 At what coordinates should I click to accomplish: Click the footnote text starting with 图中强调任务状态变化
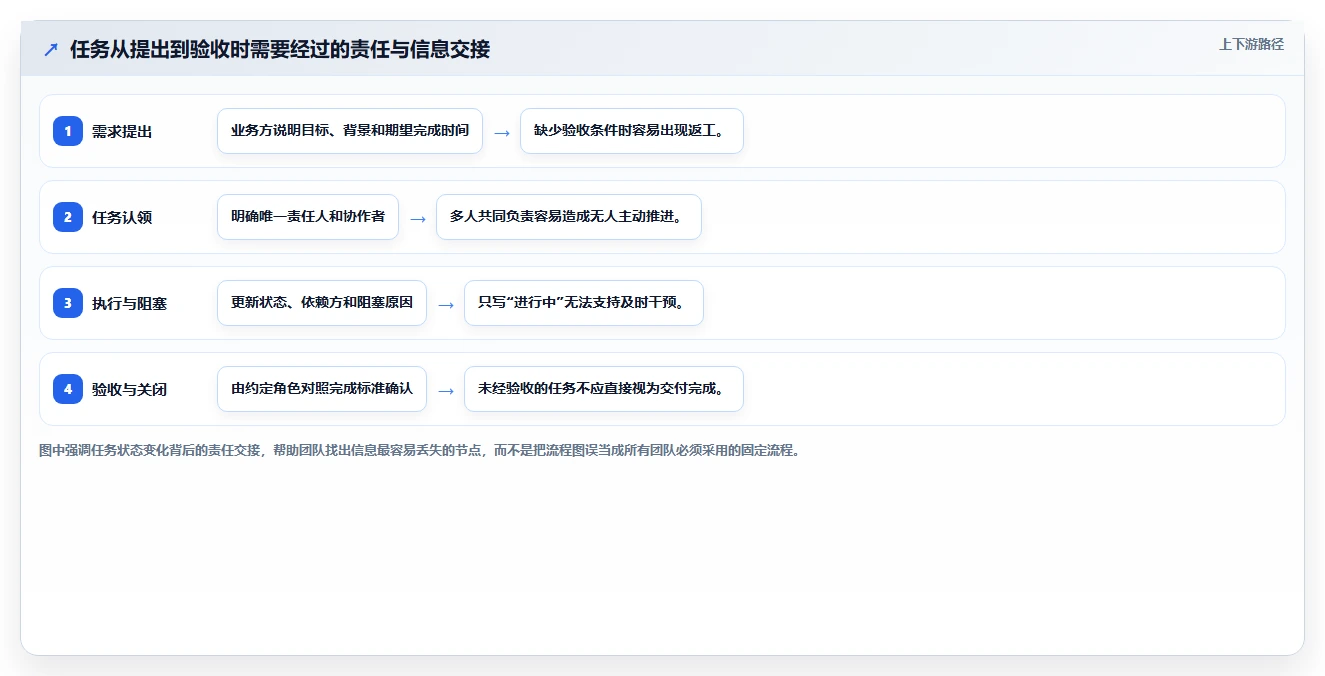point(419,451)
